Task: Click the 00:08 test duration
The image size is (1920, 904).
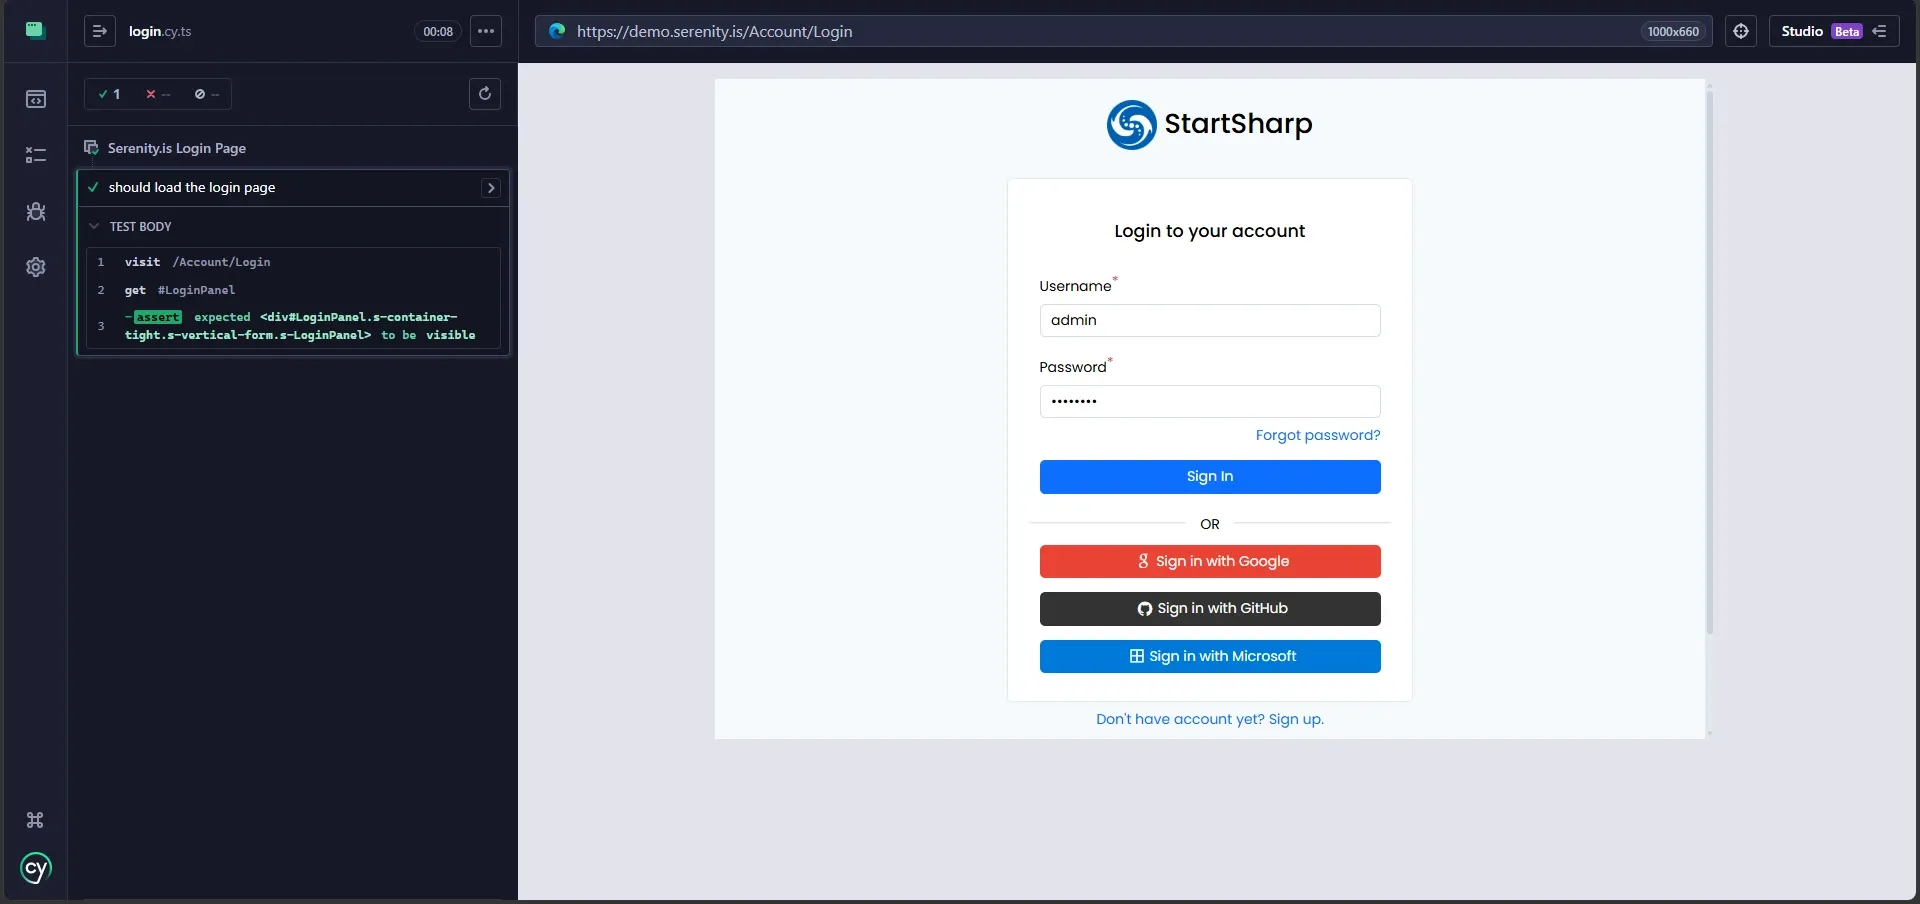Action: 438,31
